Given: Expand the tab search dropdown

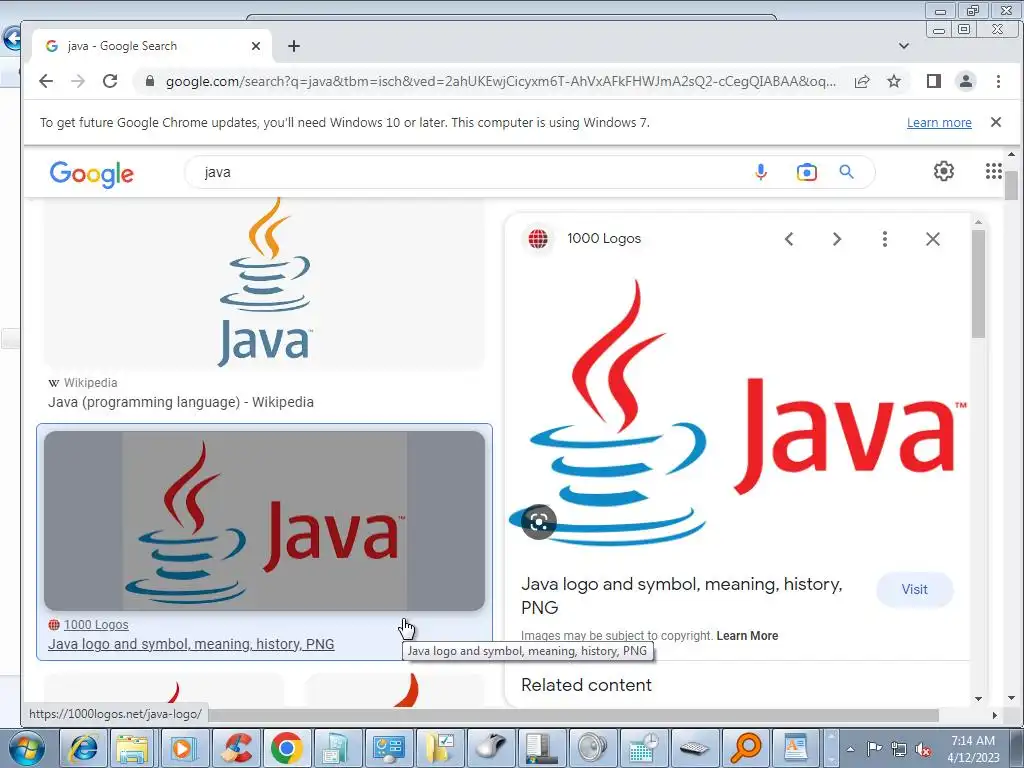Looking at the screenshot, I should pos(904,46).
